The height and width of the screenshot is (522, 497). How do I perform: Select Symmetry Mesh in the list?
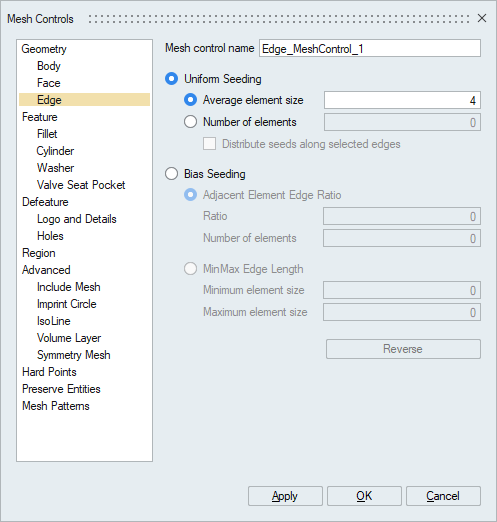coord(74,355)
